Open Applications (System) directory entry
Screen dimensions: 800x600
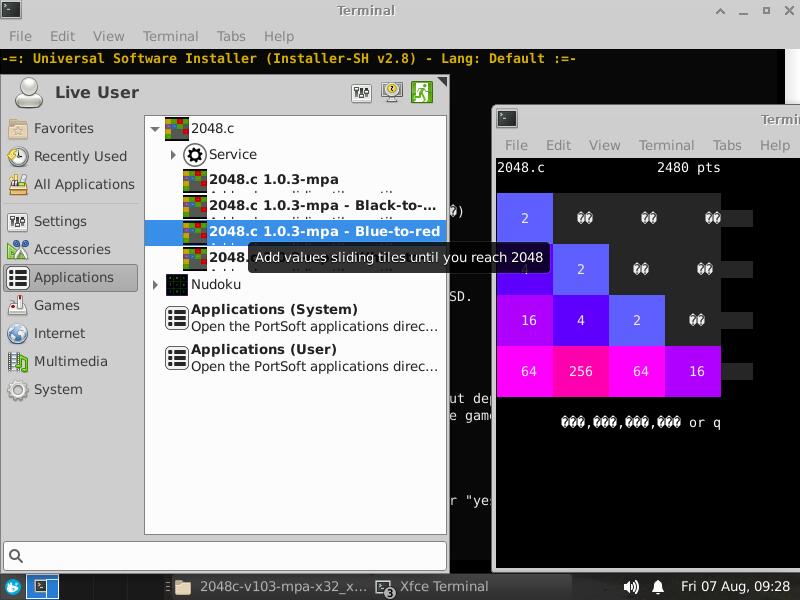coord(295,318)
